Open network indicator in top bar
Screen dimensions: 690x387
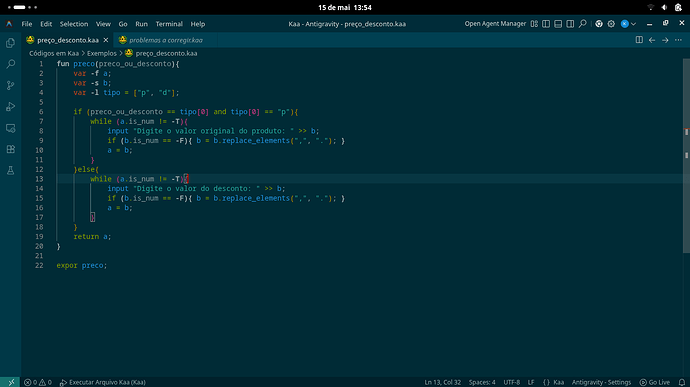651,7
